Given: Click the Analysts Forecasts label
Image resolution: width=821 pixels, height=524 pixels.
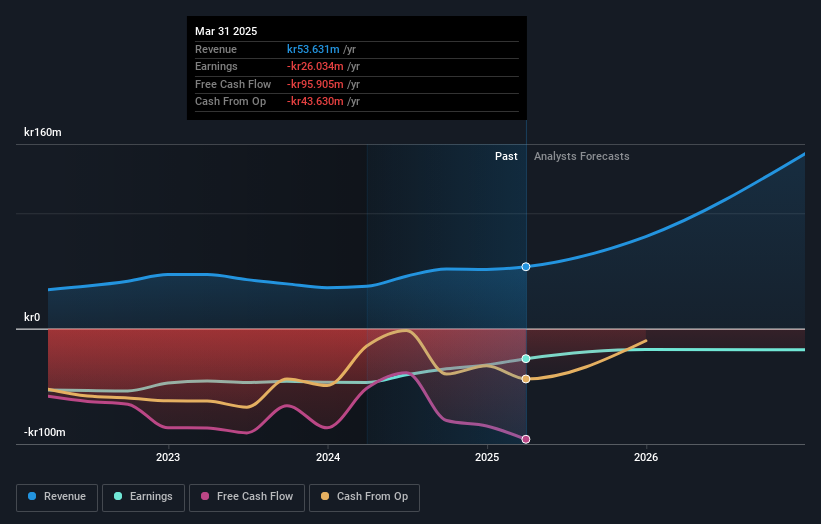Looking at the screenshot, I should (x=582, y=157).
